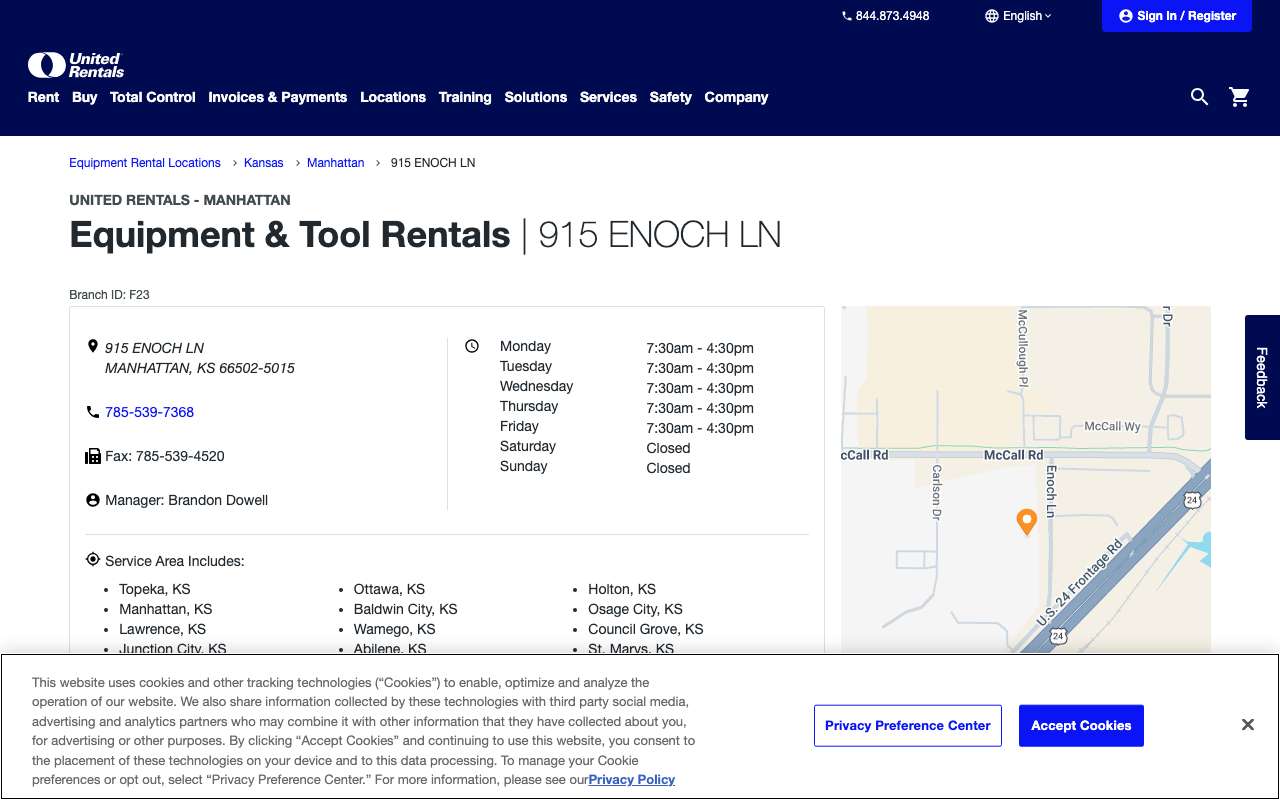Open the shopping cart icon
This screenshot has height=800, width=1280.
1240,97
